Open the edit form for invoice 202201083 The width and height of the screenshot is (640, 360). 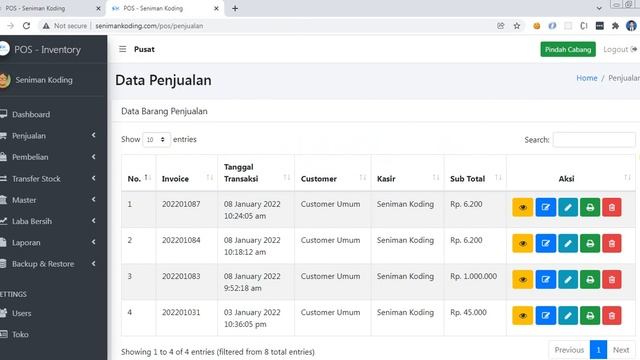(x=545, y=280)
